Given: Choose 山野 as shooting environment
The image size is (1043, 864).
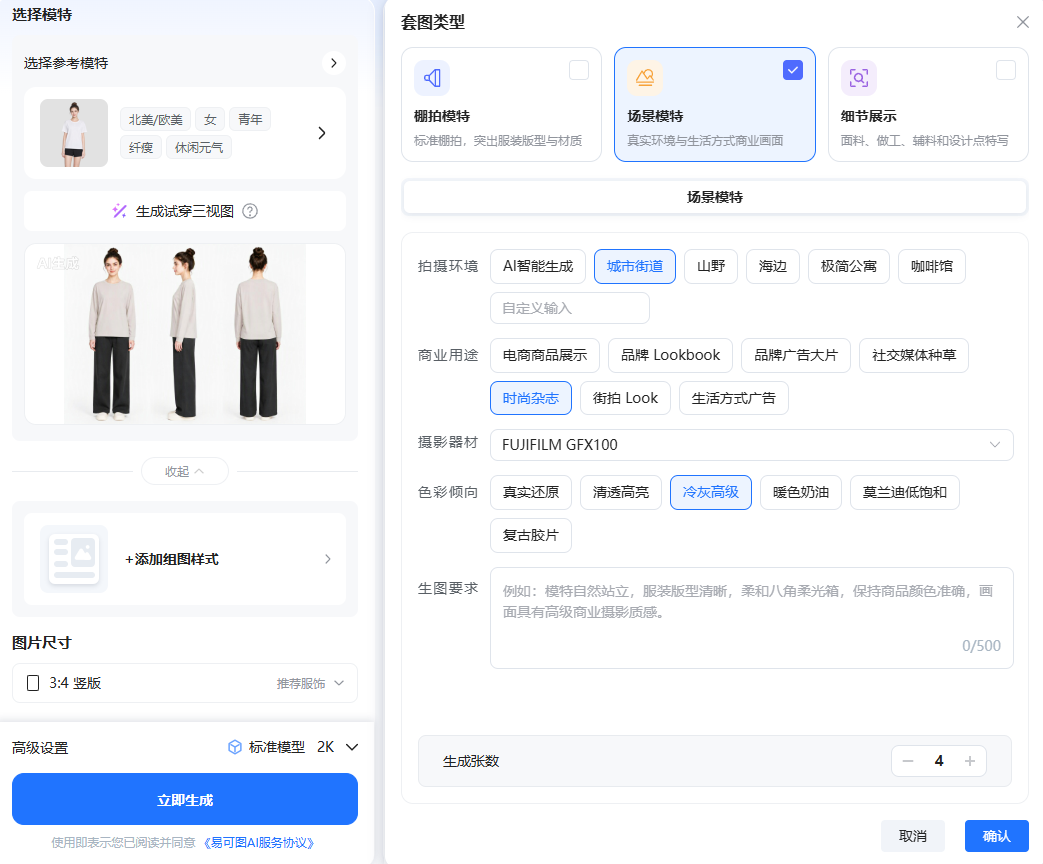Looking at the screenshot, I should point(710,266).
